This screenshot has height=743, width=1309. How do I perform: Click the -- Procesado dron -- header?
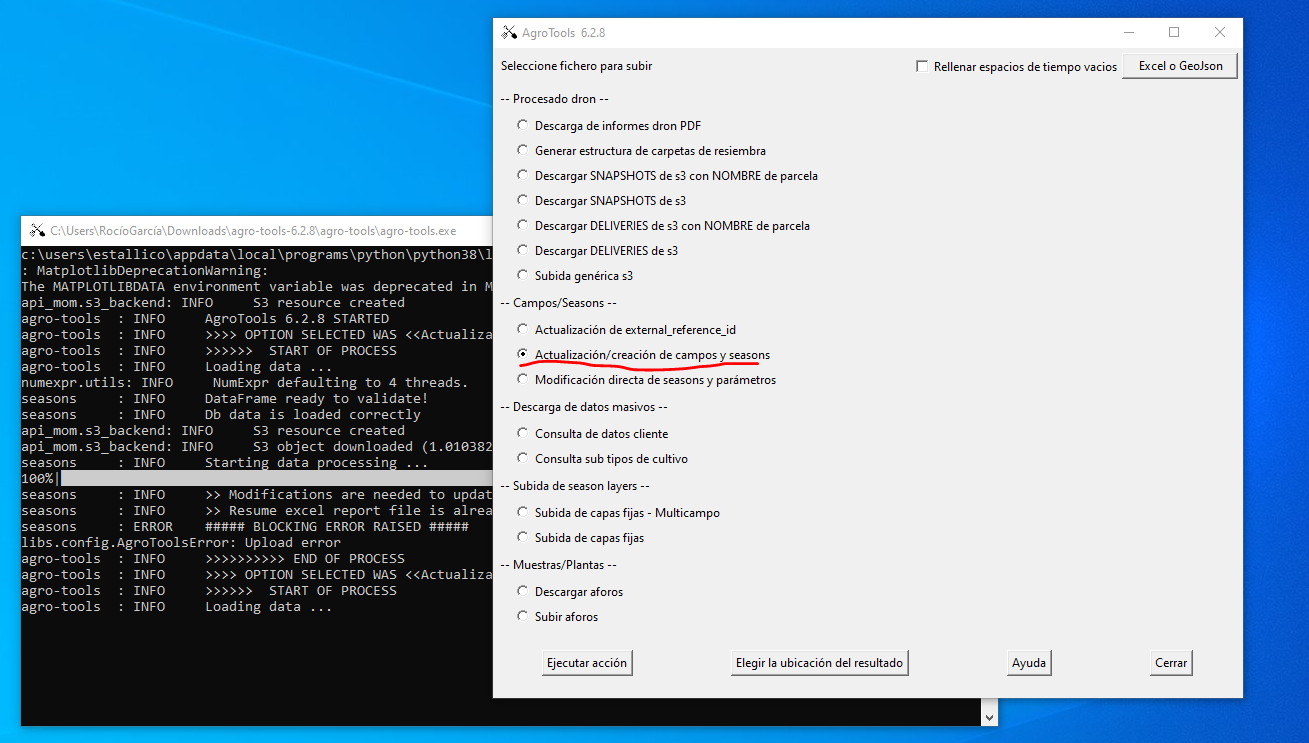coord(555,99)
